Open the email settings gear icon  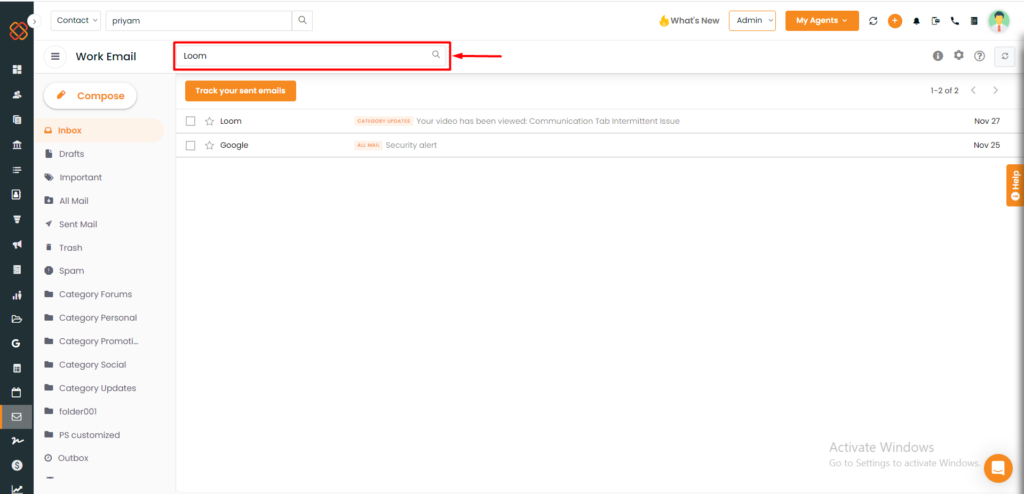(959, 56)
